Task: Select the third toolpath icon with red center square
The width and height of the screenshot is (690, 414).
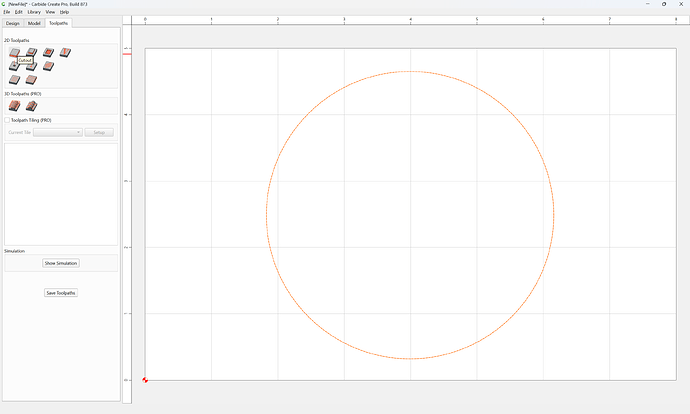Action: click(48, 53)
